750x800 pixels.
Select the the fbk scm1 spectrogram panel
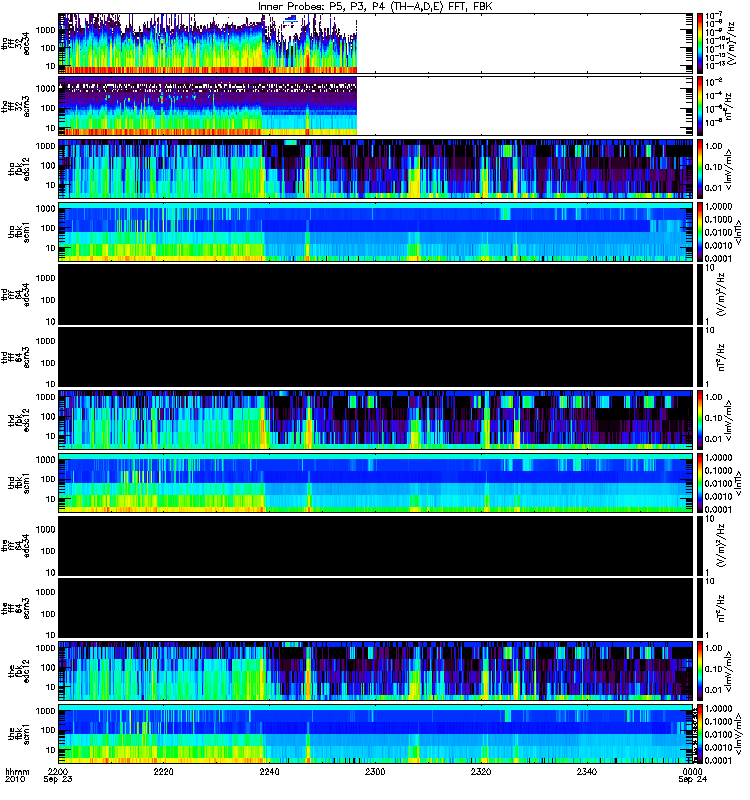(x=376, y=734)
